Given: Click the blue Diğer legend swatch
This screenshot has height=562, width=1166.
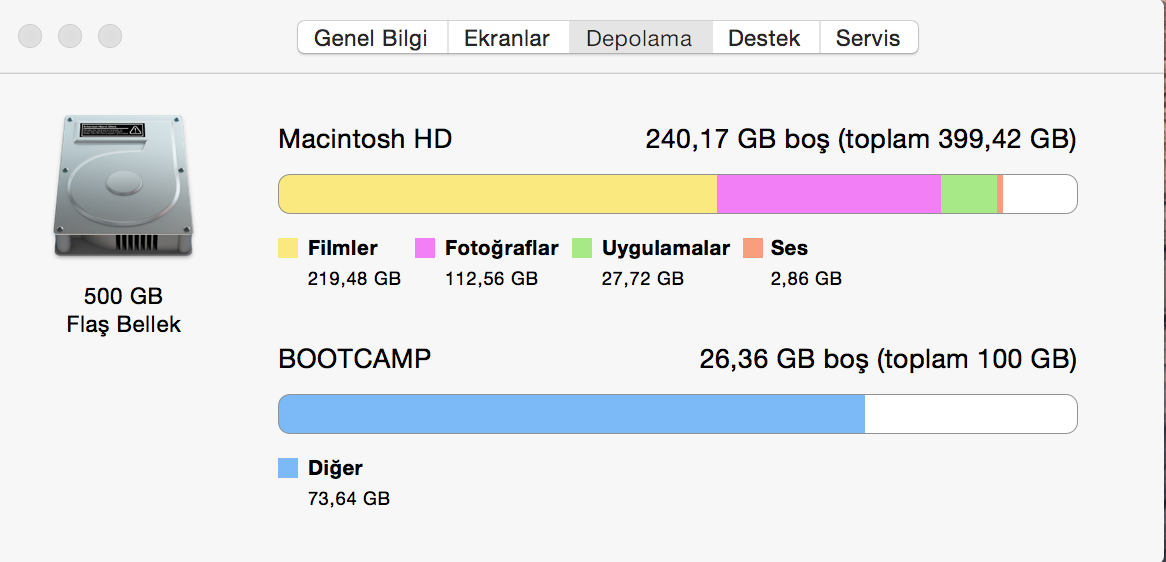Looking at the screenshot, I should coord(289,468).
